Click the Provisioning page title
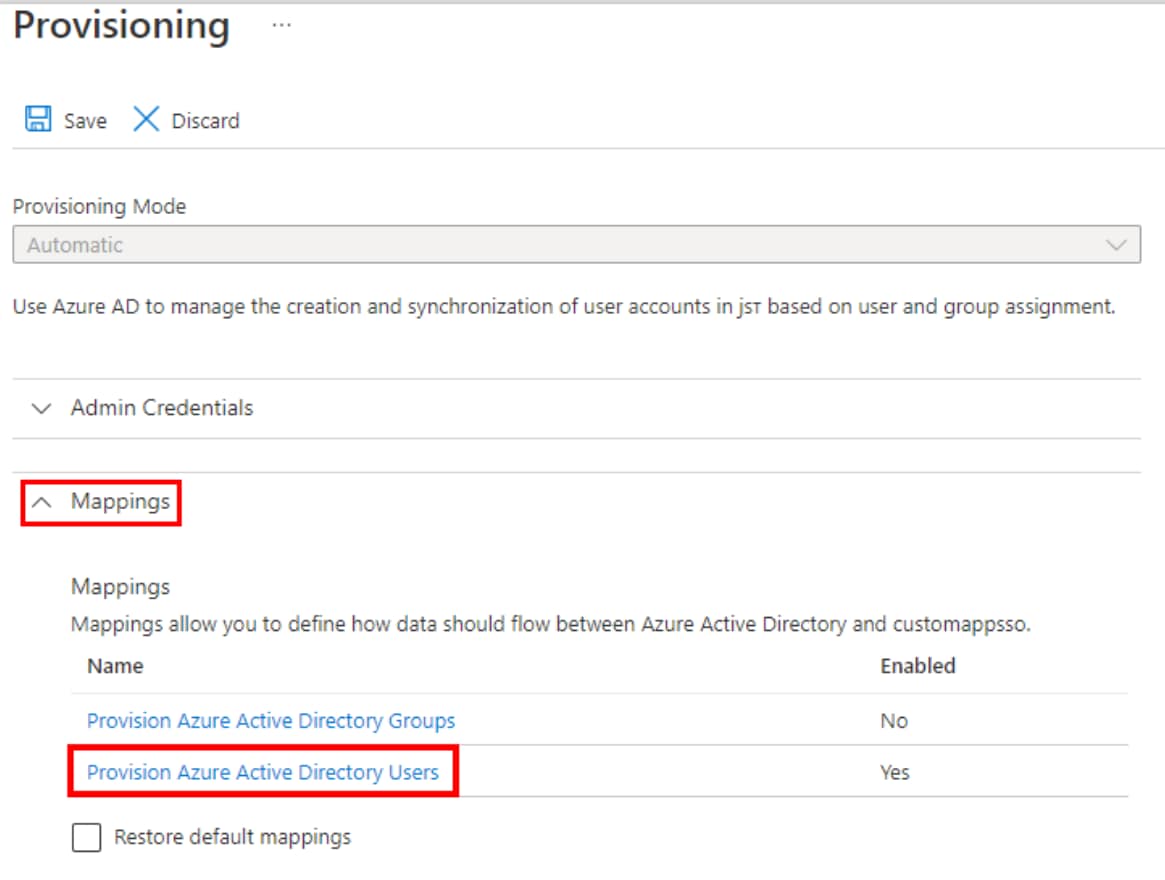 click(121, 26)
